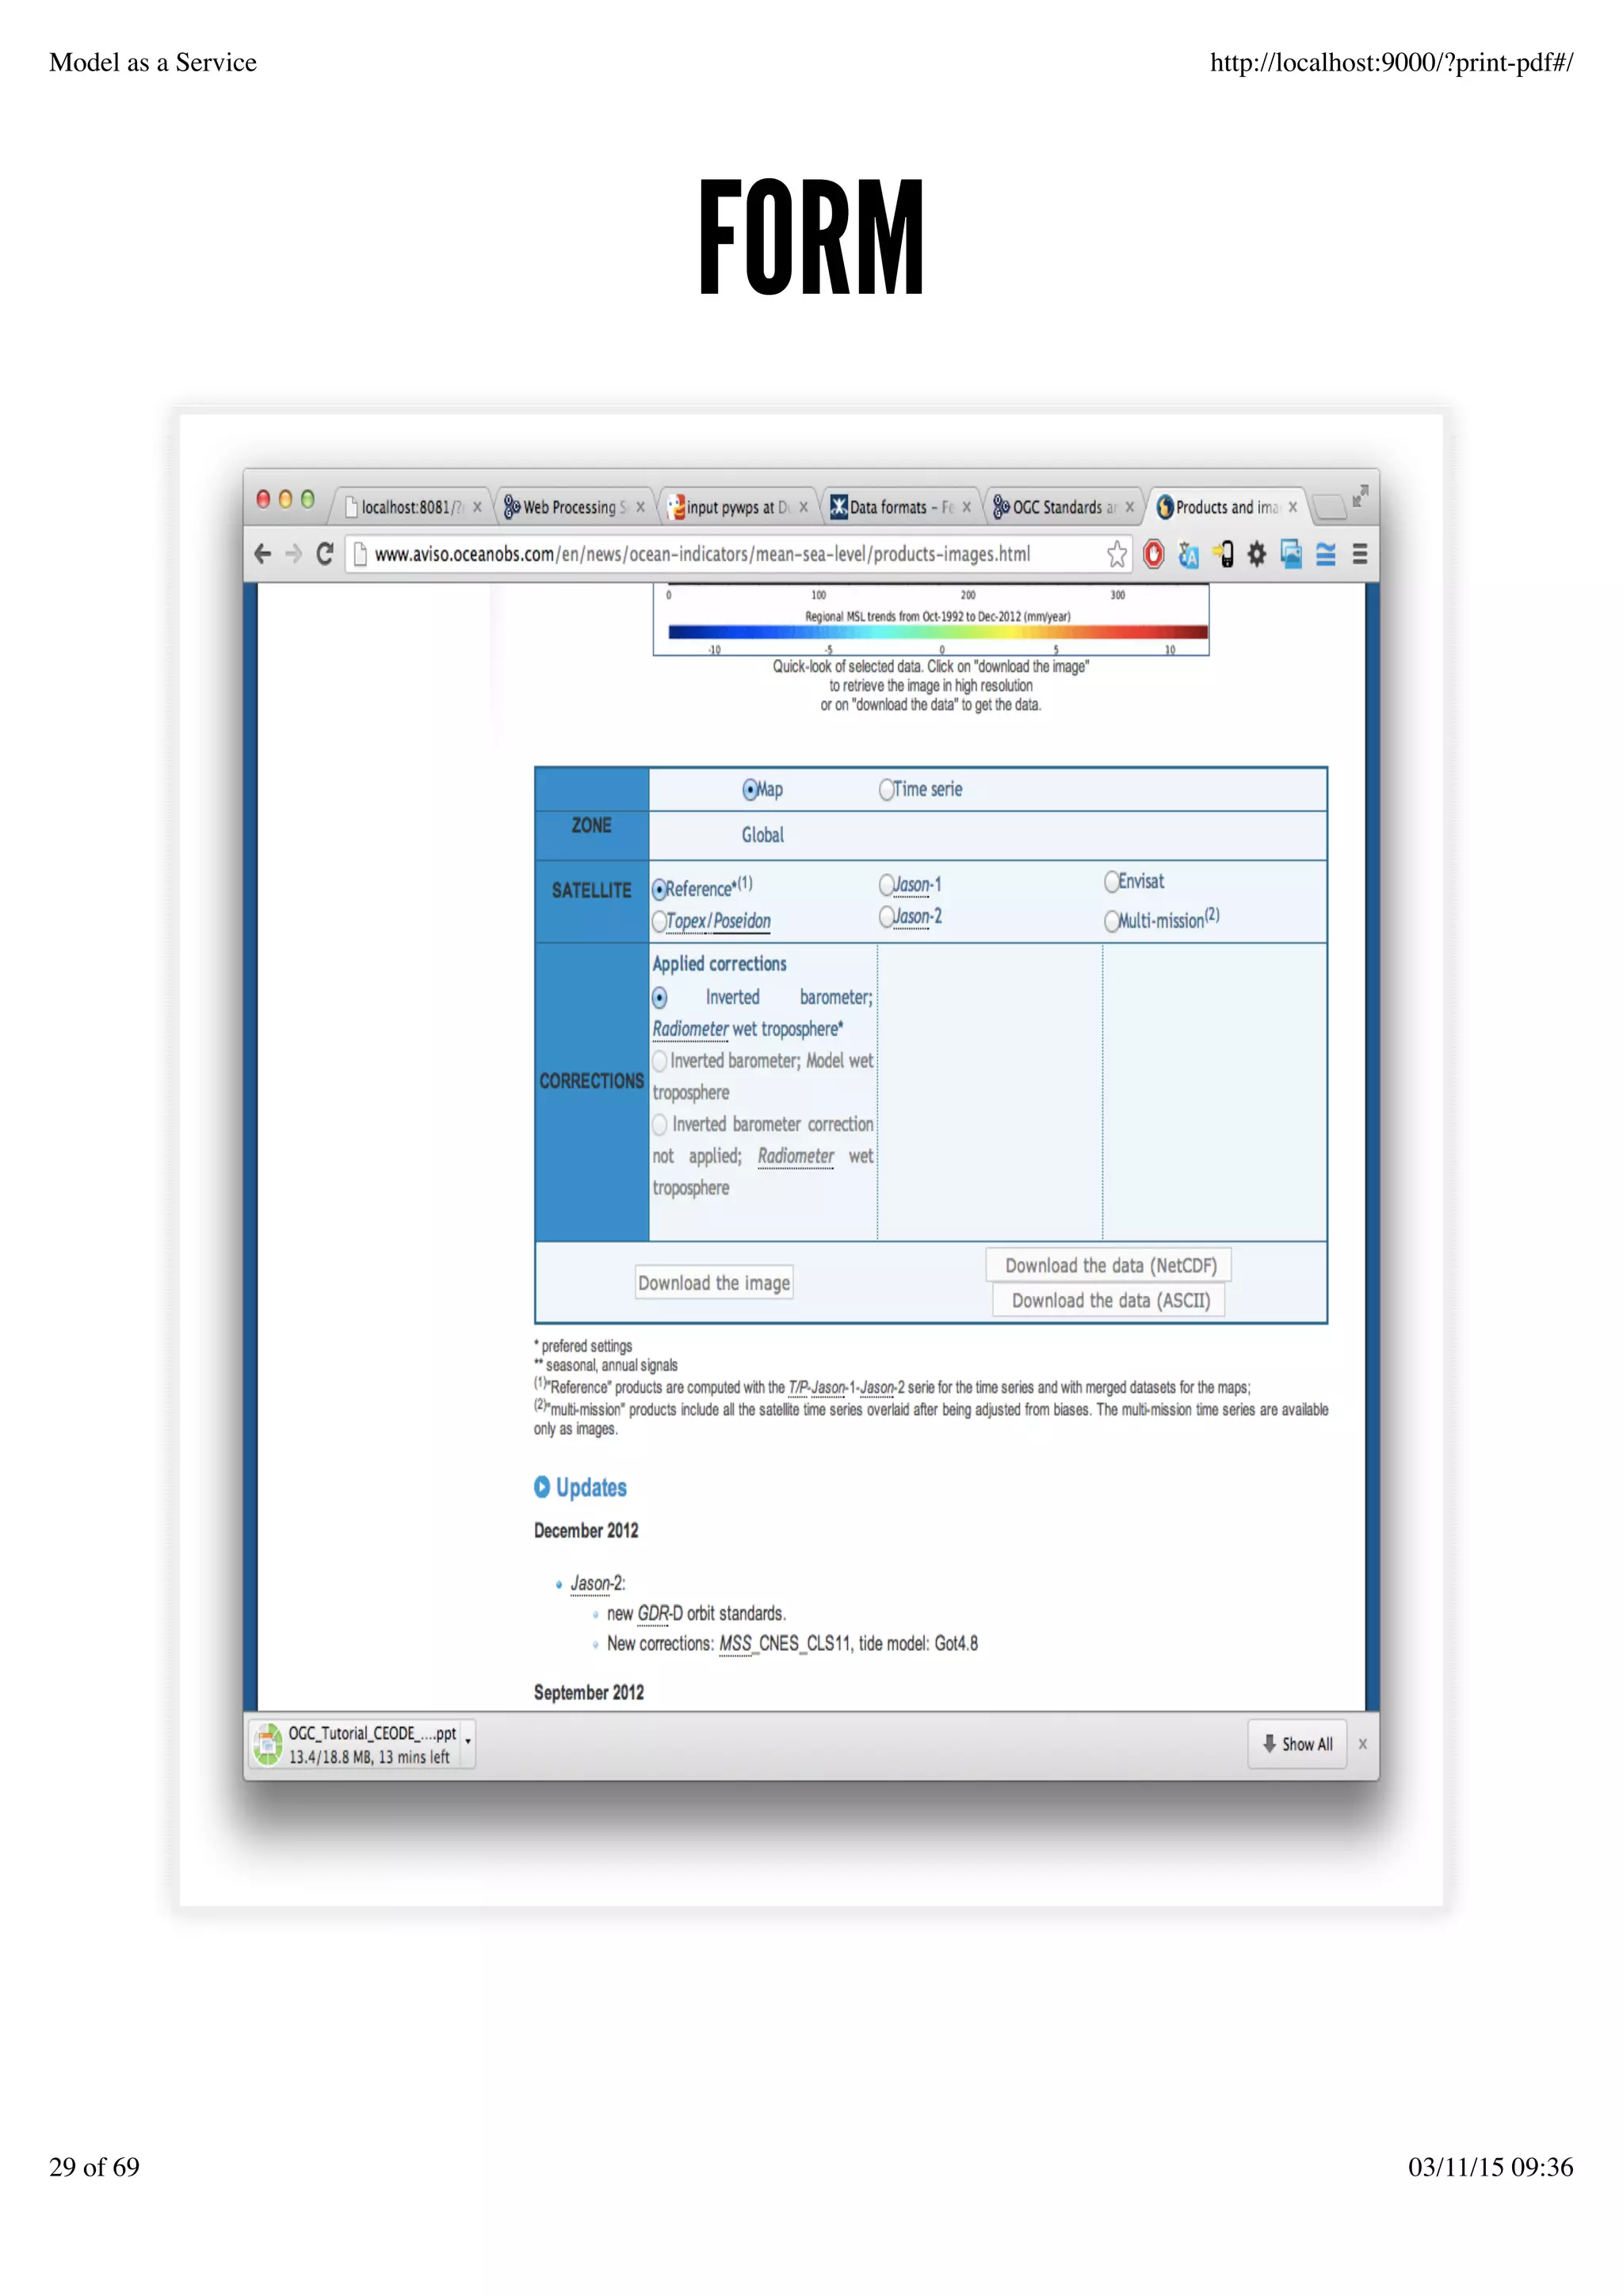Click the phone-send extension icon
This screenshot has width=1623, height=2296.
point(1223,554)
